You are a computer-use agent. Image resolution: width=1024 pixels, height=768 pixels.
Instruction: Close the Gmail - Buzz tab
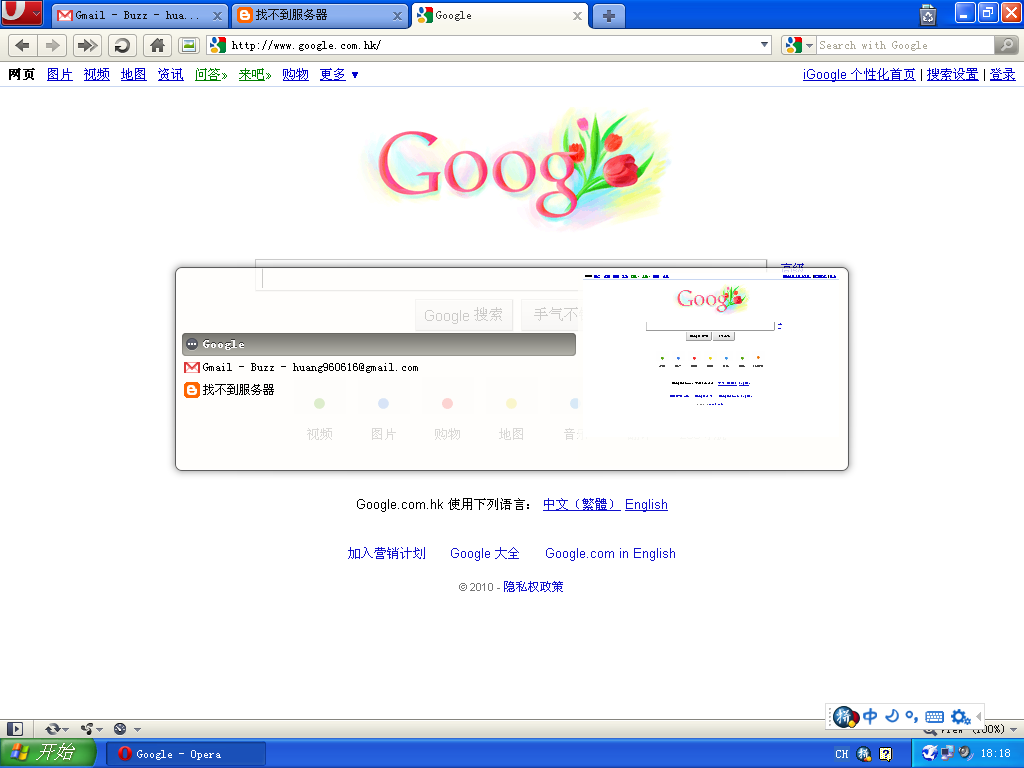(217, 16)
